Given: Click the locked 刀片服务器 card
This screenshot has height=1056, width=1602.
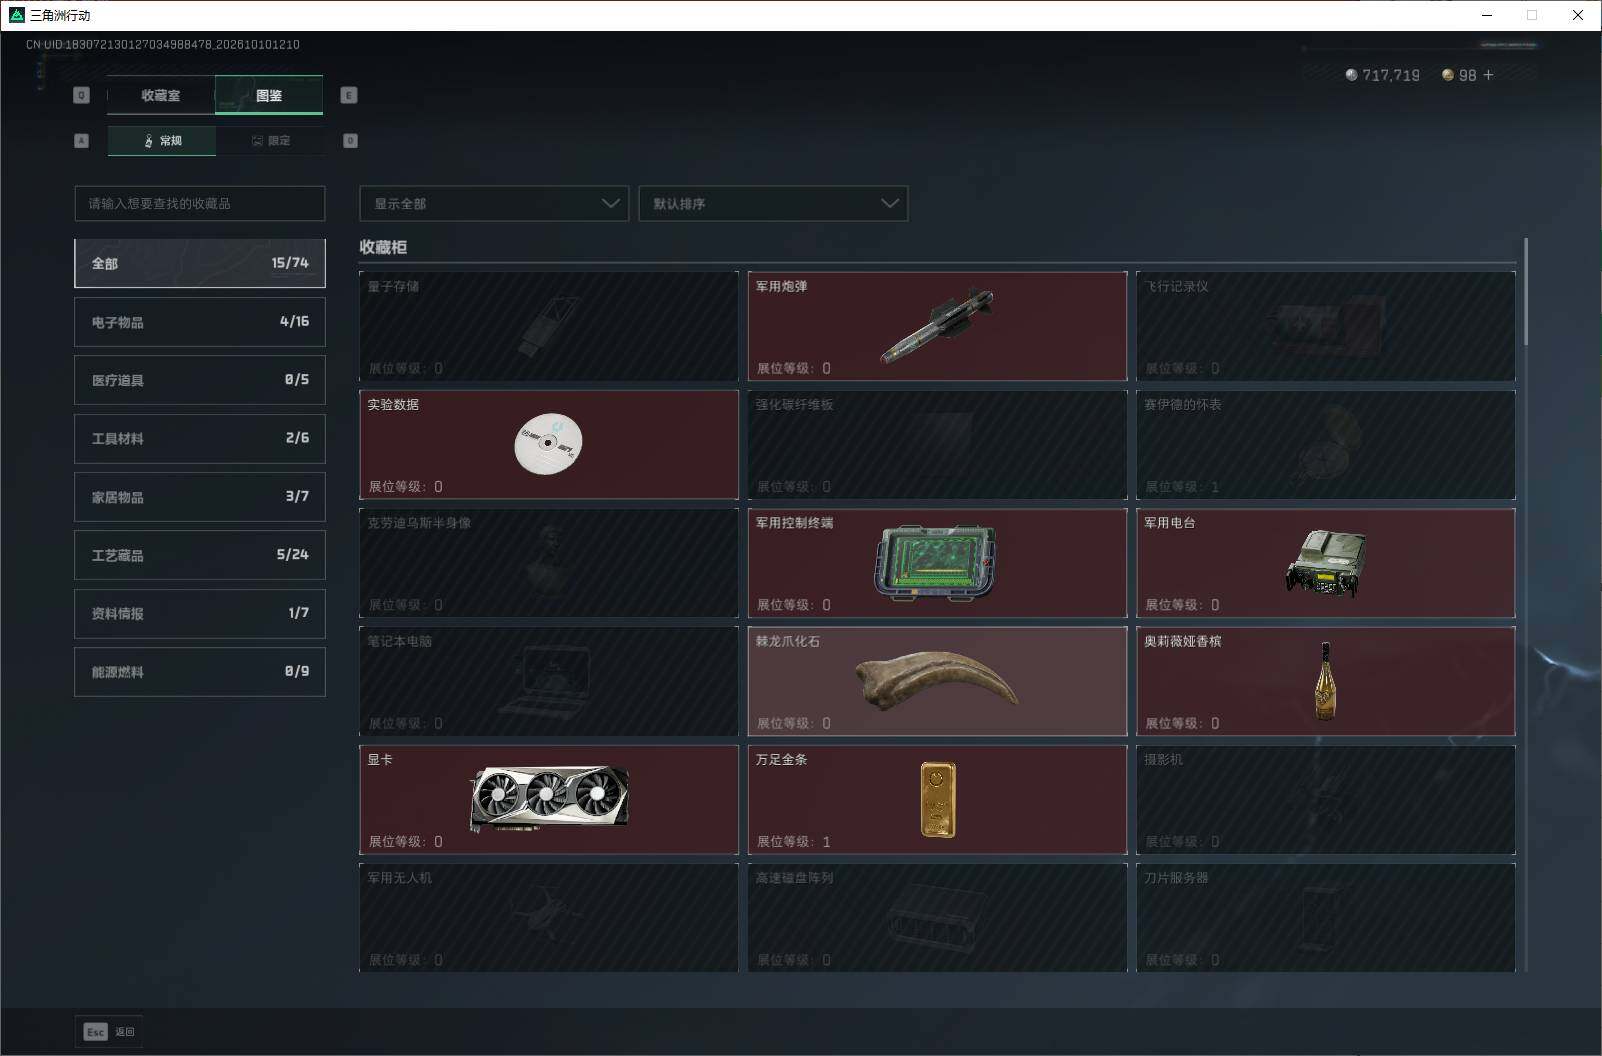Looking at the screenshot, I should point(1325,917).
